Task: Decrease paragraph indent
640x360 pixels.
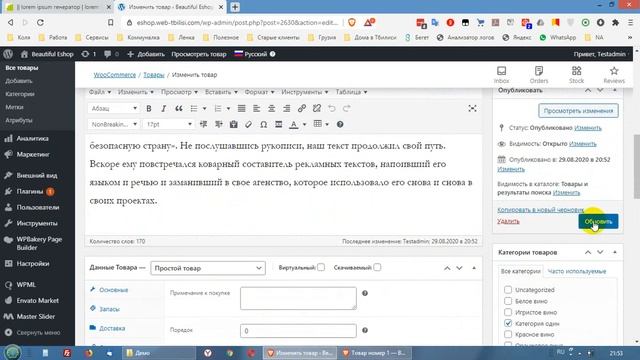Action: pyautogui.click(x=203, y=124)
